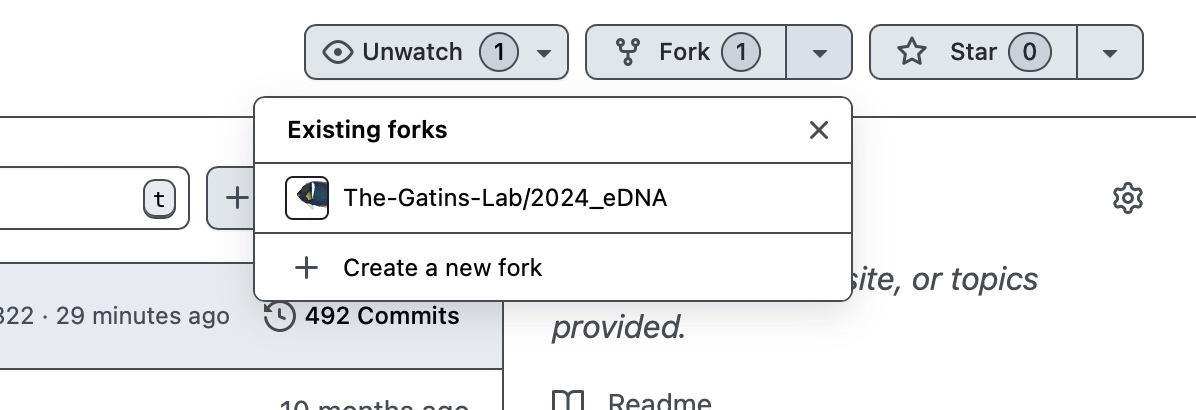Open the 492 Commits history link
Viewport: 1196px width, 410px height.
(x=382, y=316)
